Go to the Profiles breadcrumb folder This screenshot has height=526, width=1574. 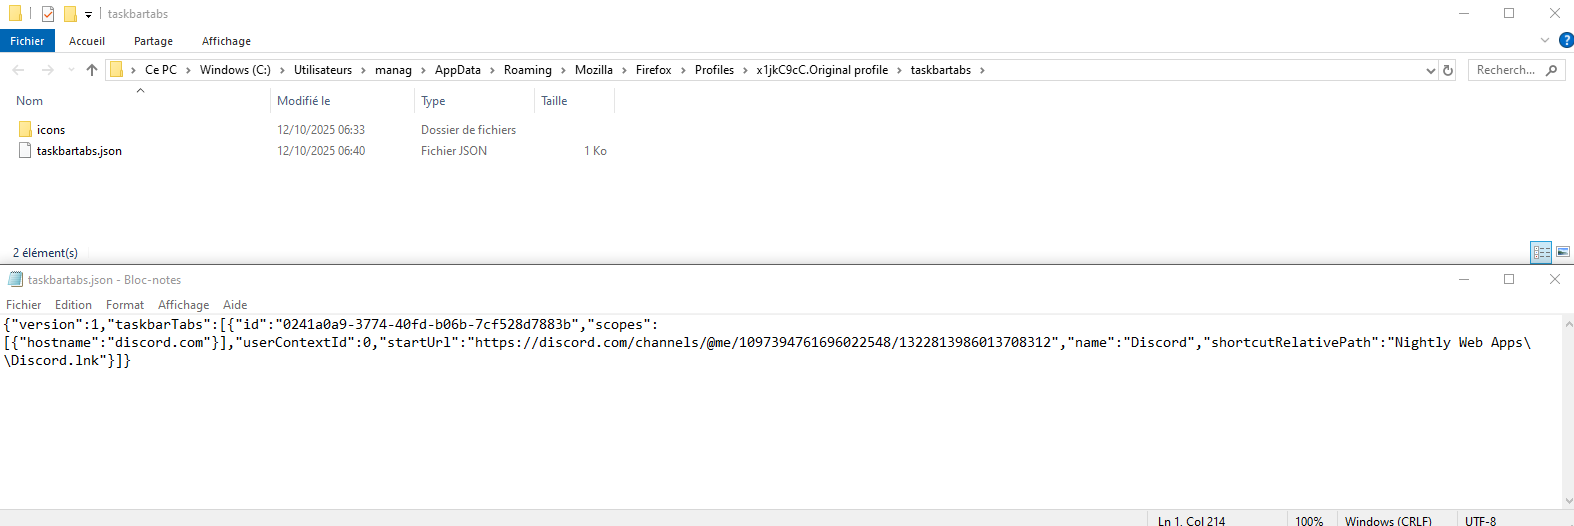tap(714, 70)
